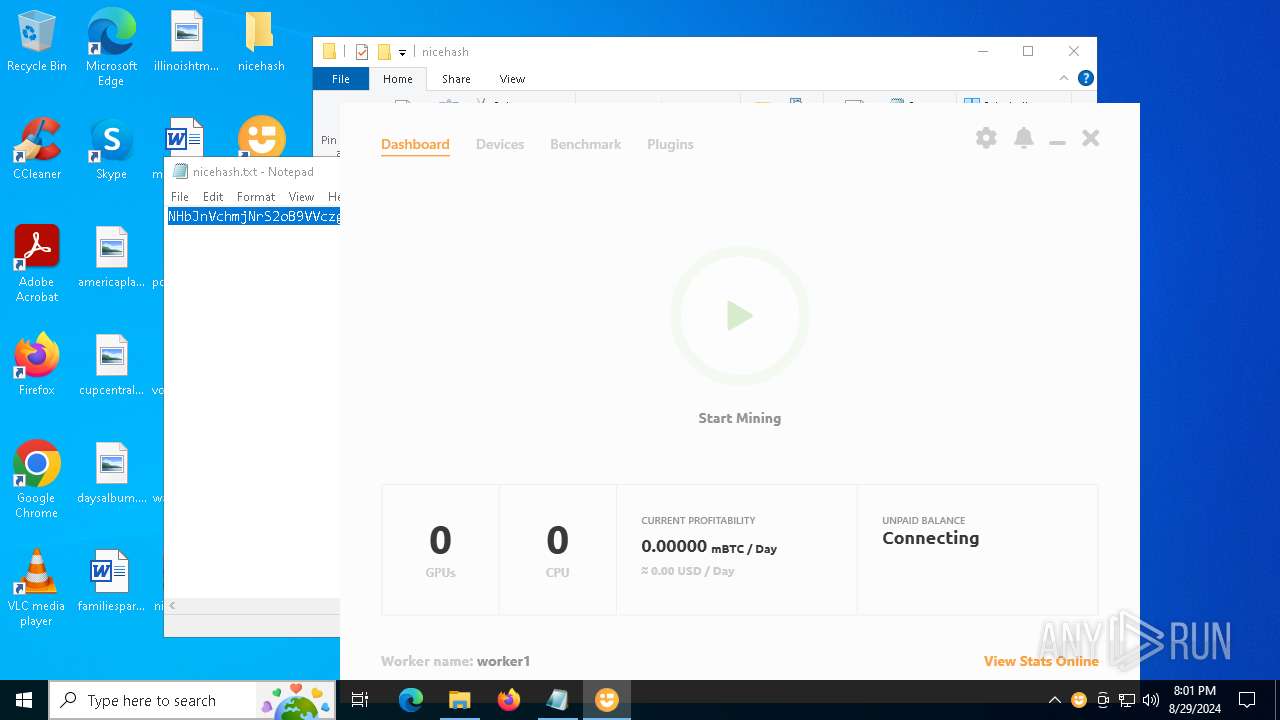Click Explorer properties quick access icon
The image size is (1280, 720).
click(362, 52)
